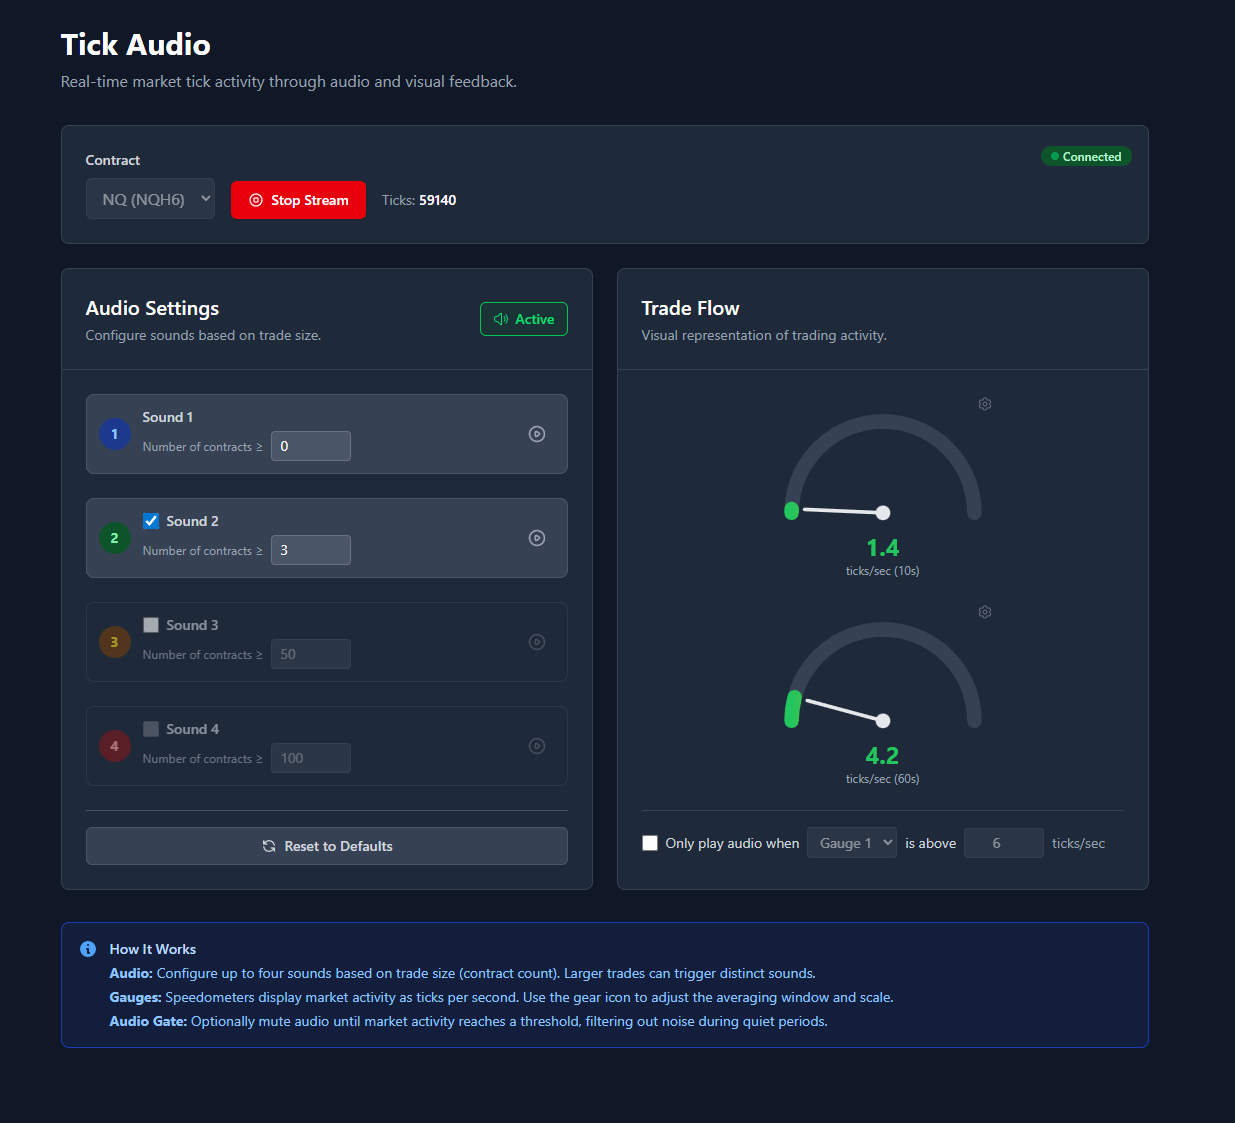Click the numbered badge for Sound 1
The height and width of the screenshot is (1123, 1235).
pos(114,433)
